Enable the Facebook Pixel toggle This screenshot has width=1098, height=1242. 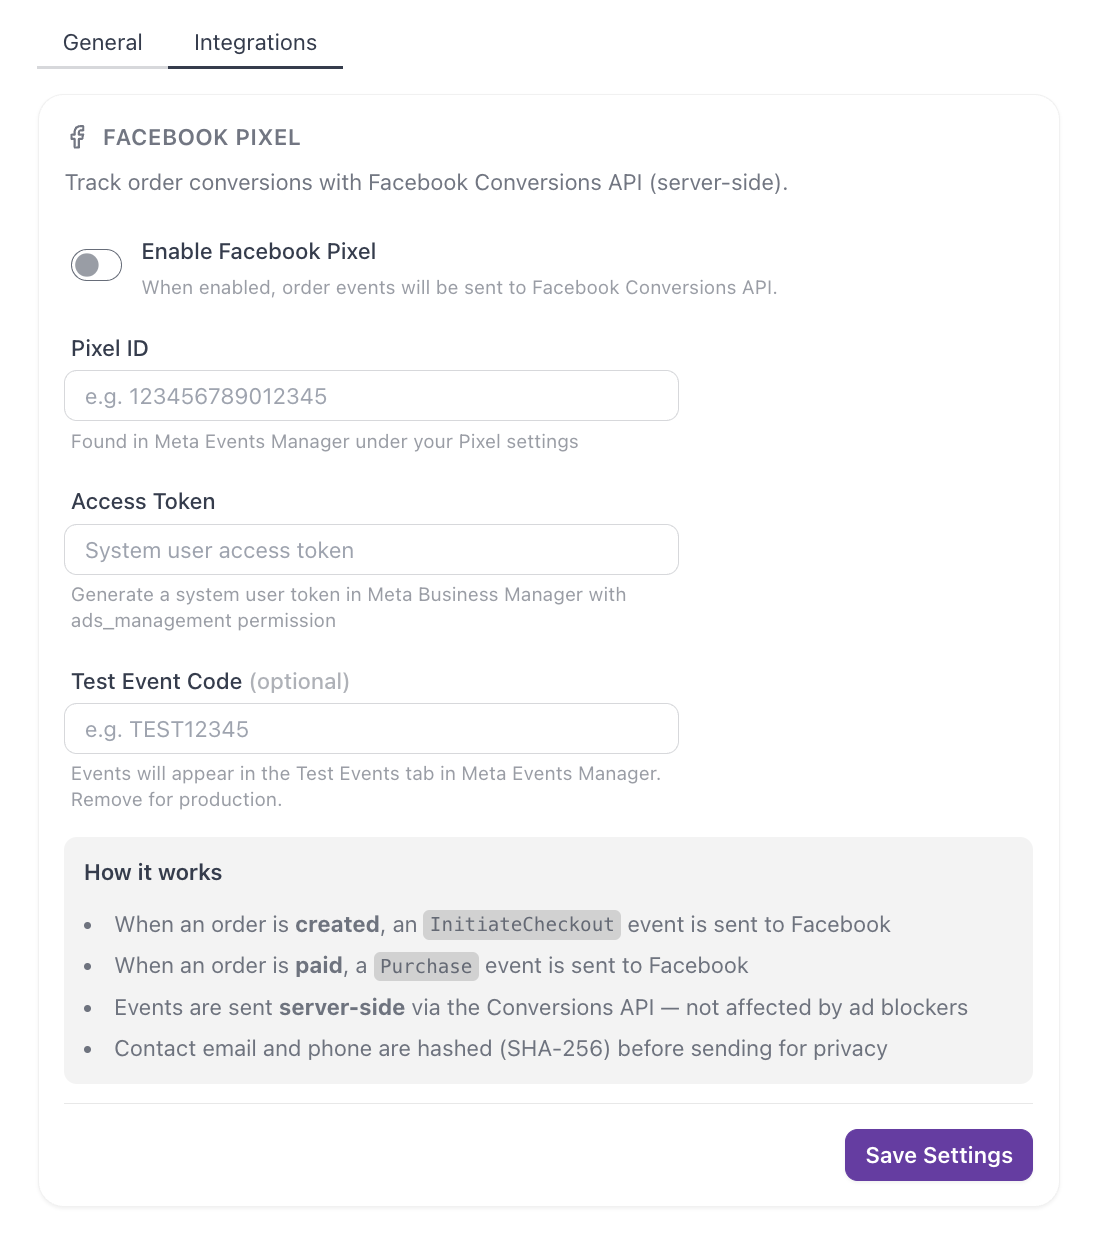[96, 265]
